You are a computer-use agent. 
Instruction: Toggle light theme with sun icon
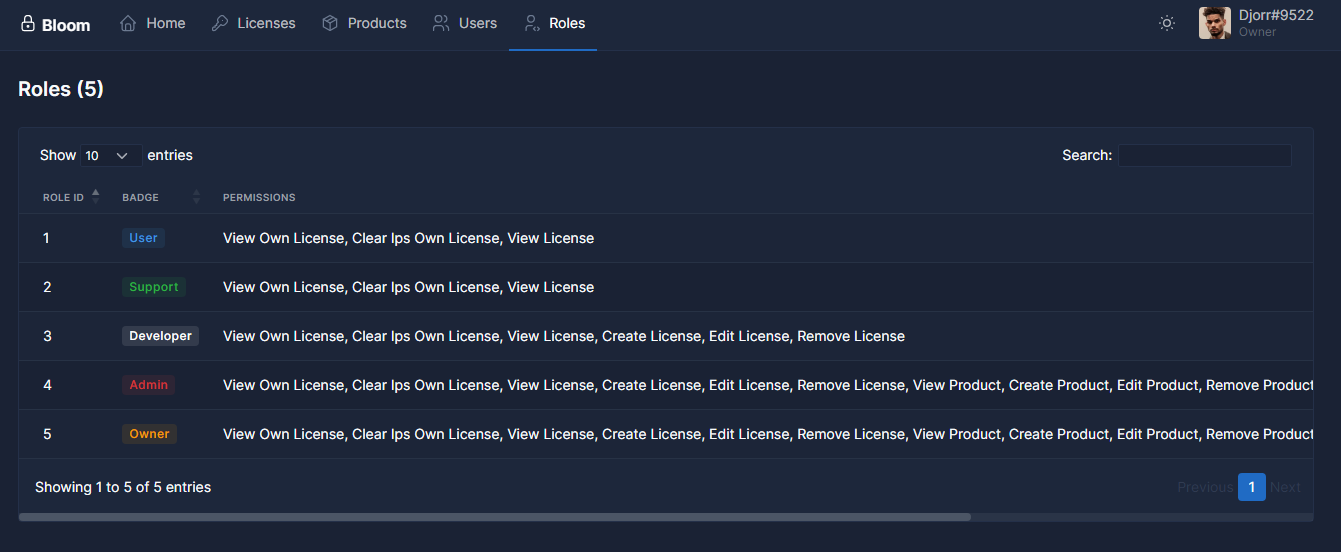point(1167,23)
